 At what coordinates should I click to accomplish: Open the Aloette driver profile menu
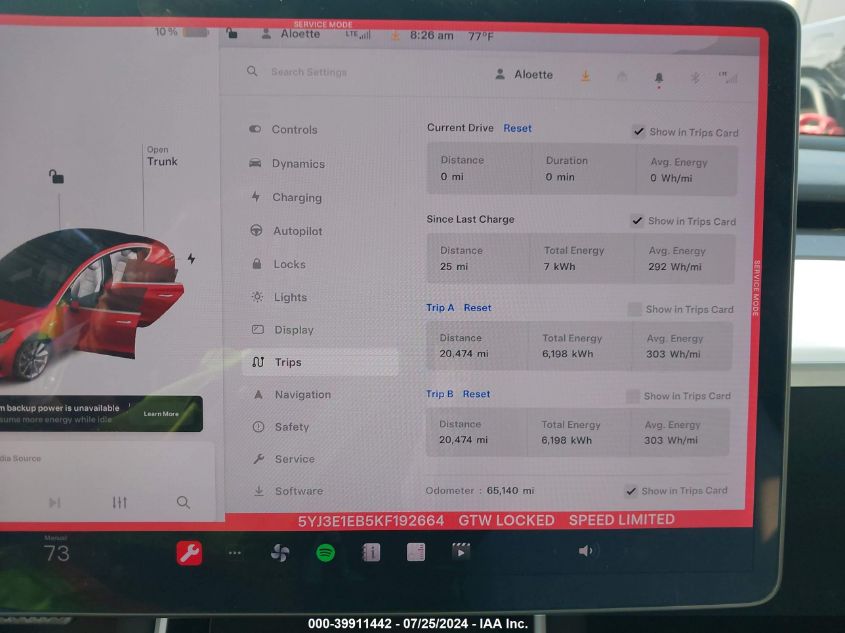coord(525,75)
